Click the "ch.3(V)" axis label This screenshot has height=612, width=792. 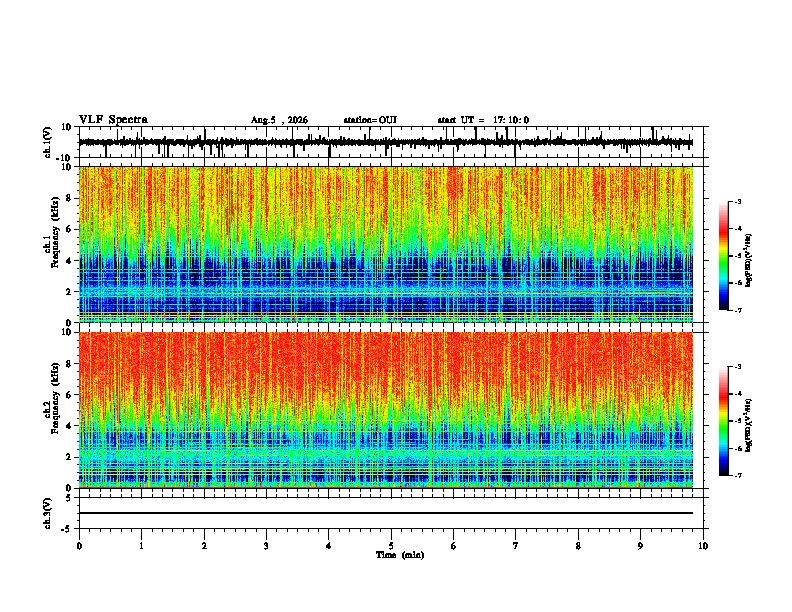tap(48, 513)
